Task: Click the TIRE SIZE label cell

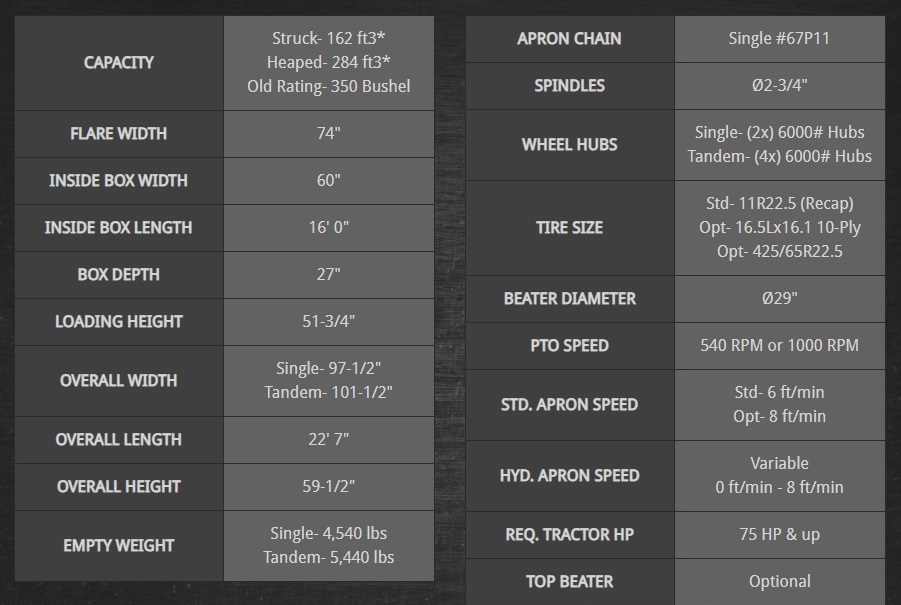Action: pos(569,228)
